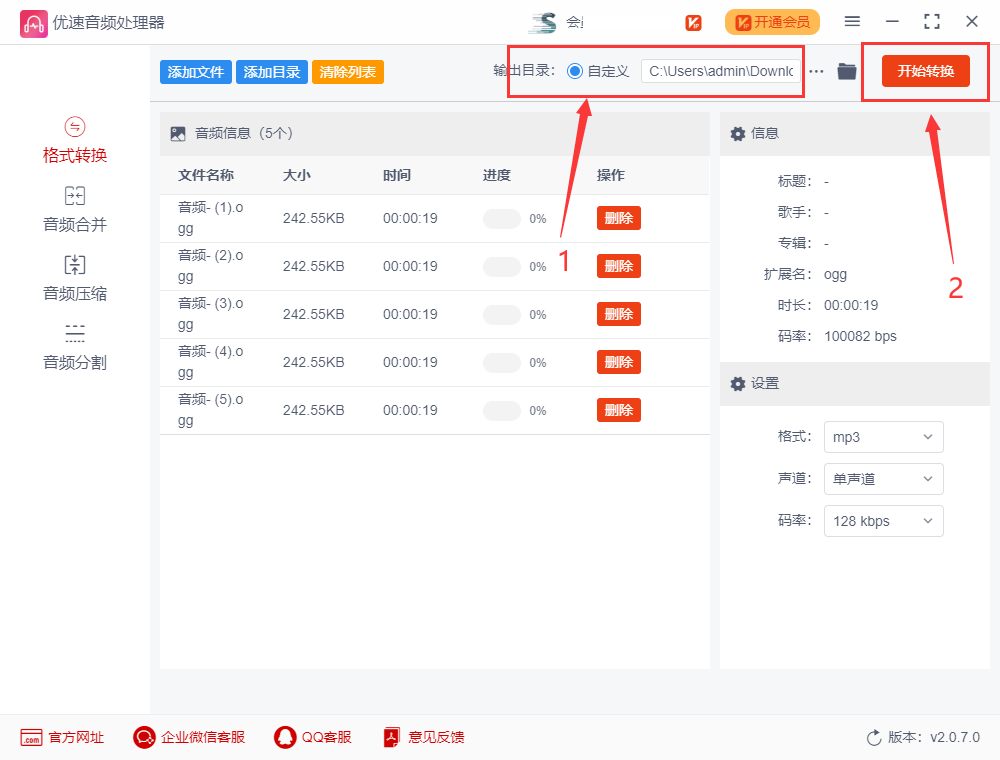Start conversion with the 开始转换 button
The image size is (1000, 760).
[x=925, y=71]
